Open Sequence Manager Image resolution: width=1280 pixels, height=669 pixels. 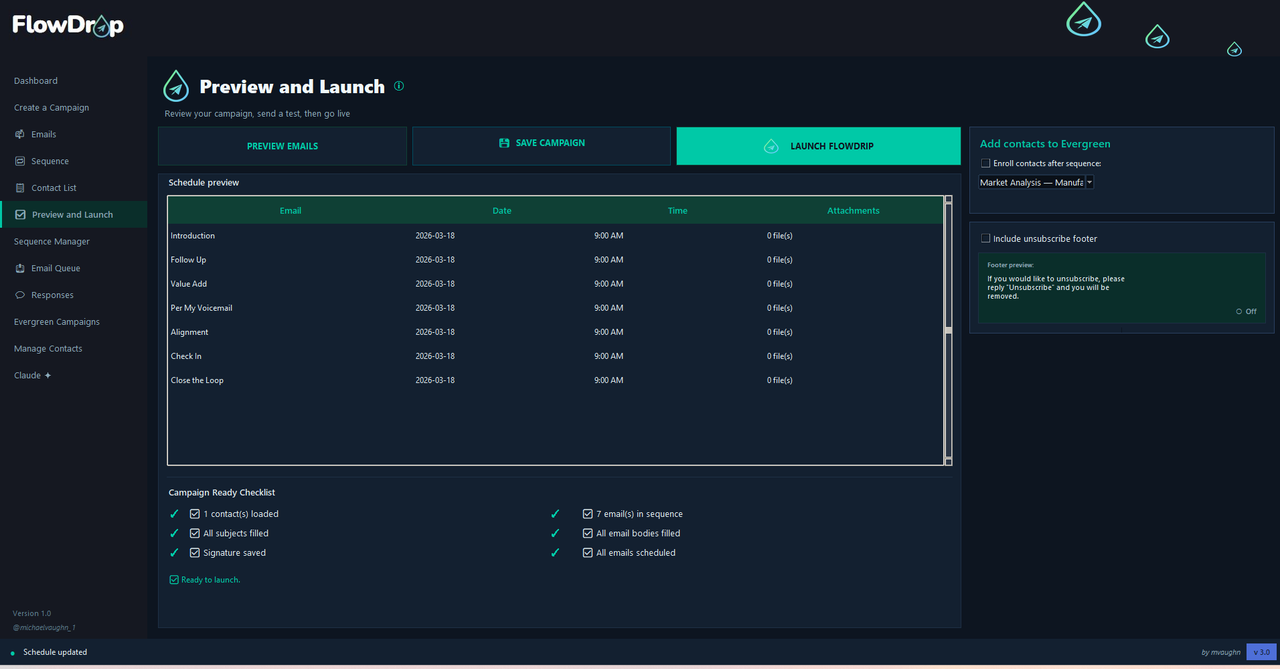[52, 241]
